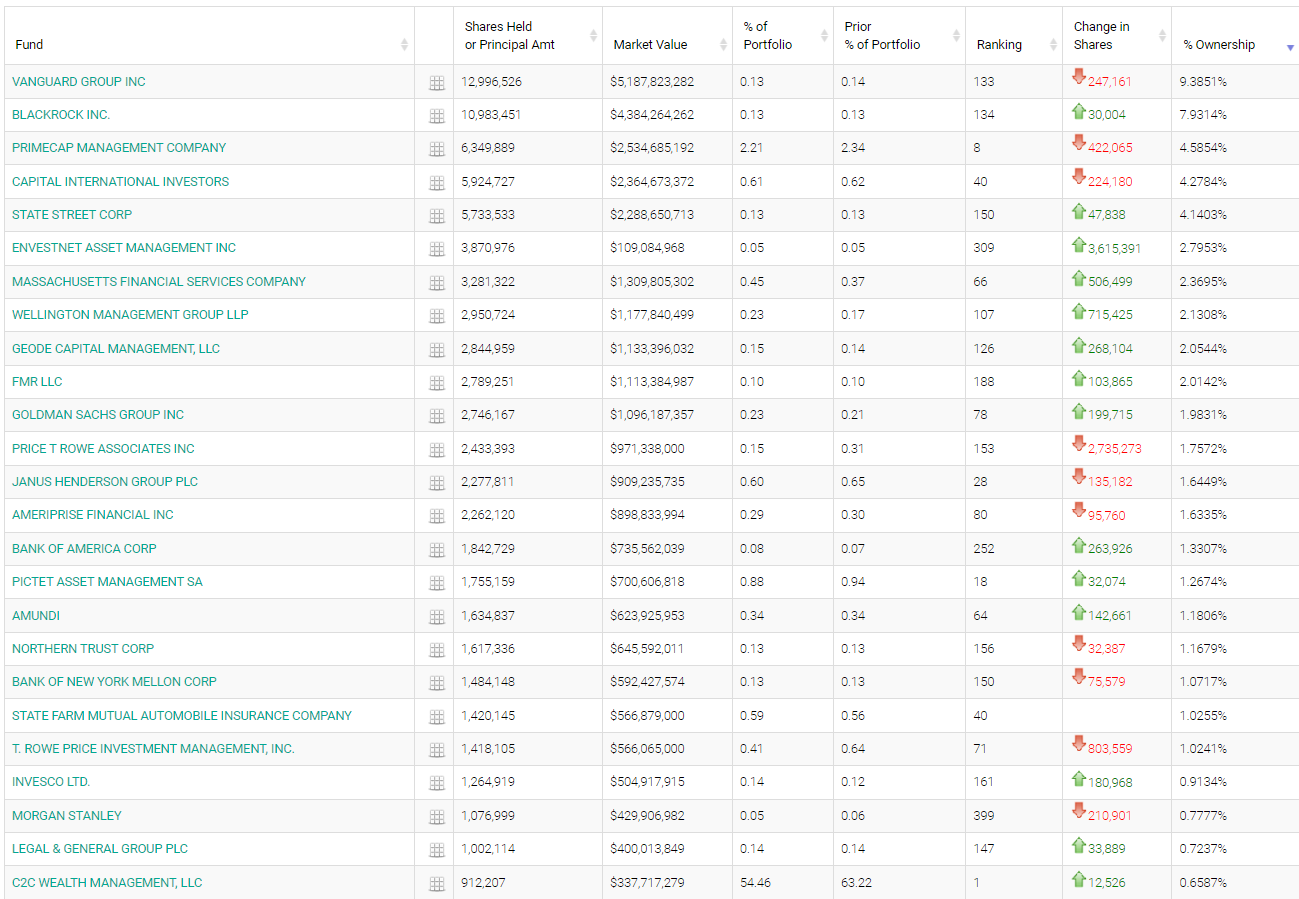Open MORGAN STANLEY fund link
1299x899 pixels.
(x=67, y=815)
